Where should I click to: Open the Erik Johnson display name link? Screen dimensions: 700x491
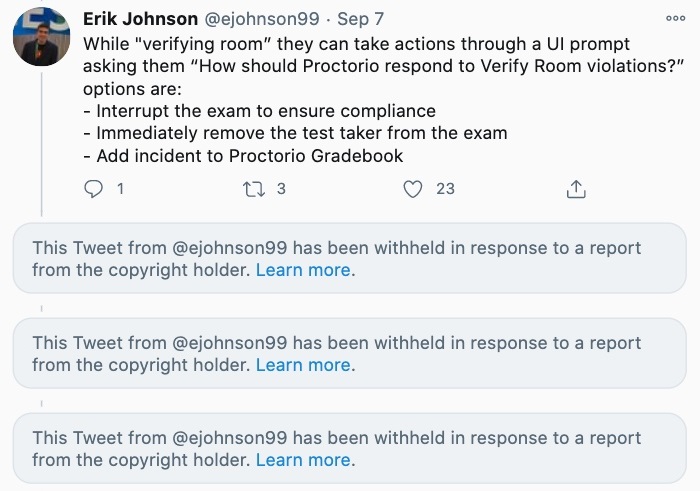[x=139, y=20]
